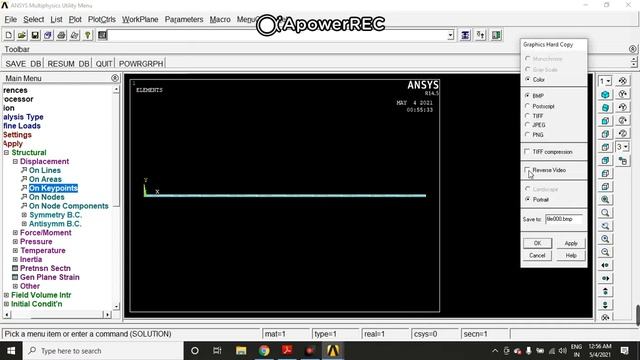Screen dimensions: 640x360
Task: Toggle the Dynamic Model Mode icon
Action: 623,161
